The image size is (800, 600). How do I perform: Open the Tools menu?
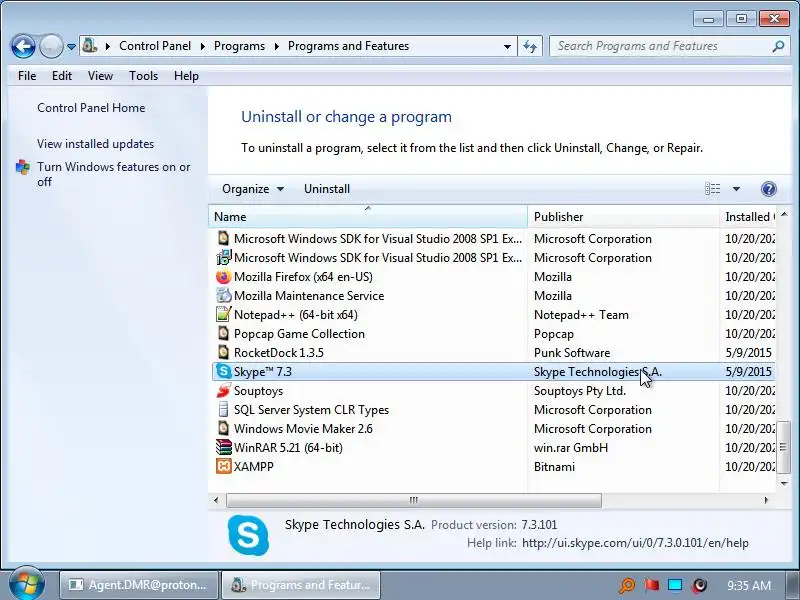[x=143, y=76]
